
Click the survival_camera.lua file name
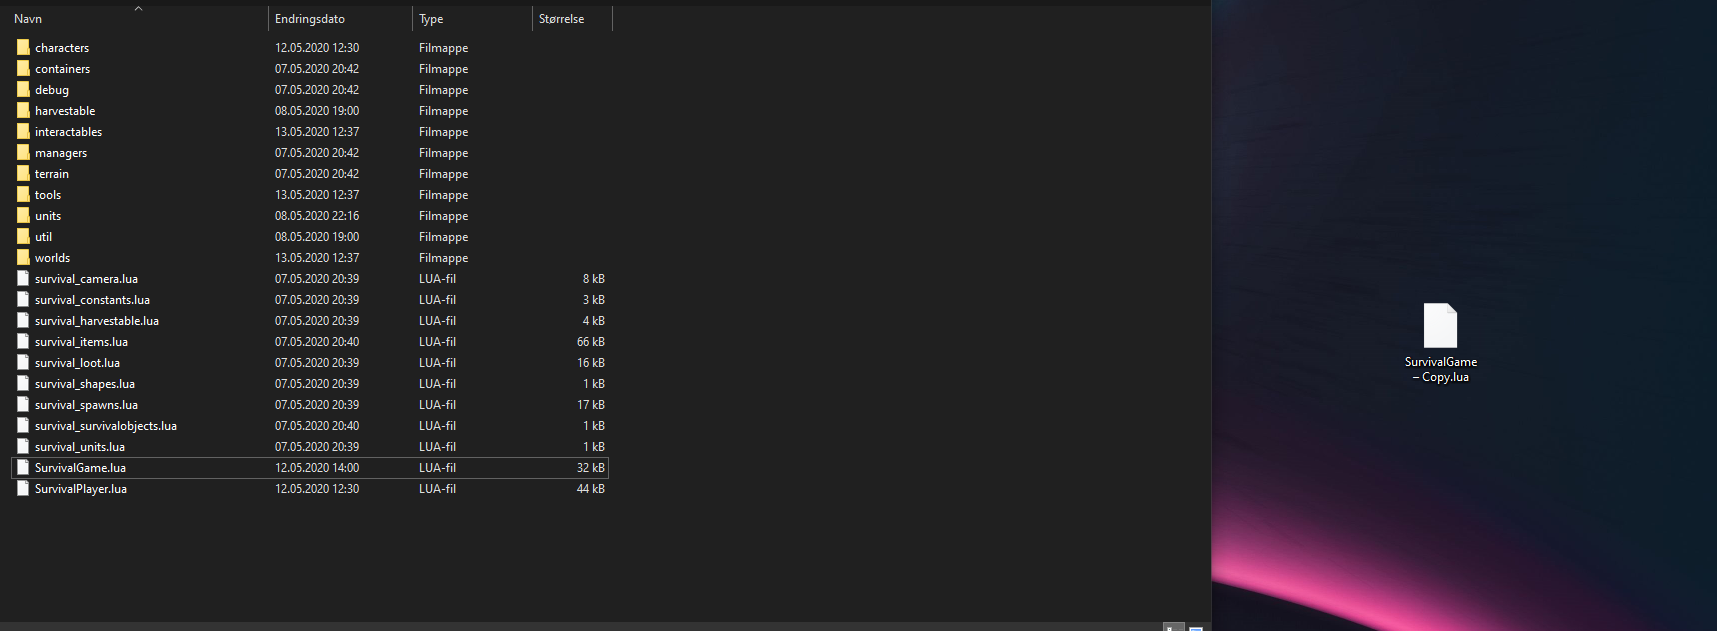(86, 279)
